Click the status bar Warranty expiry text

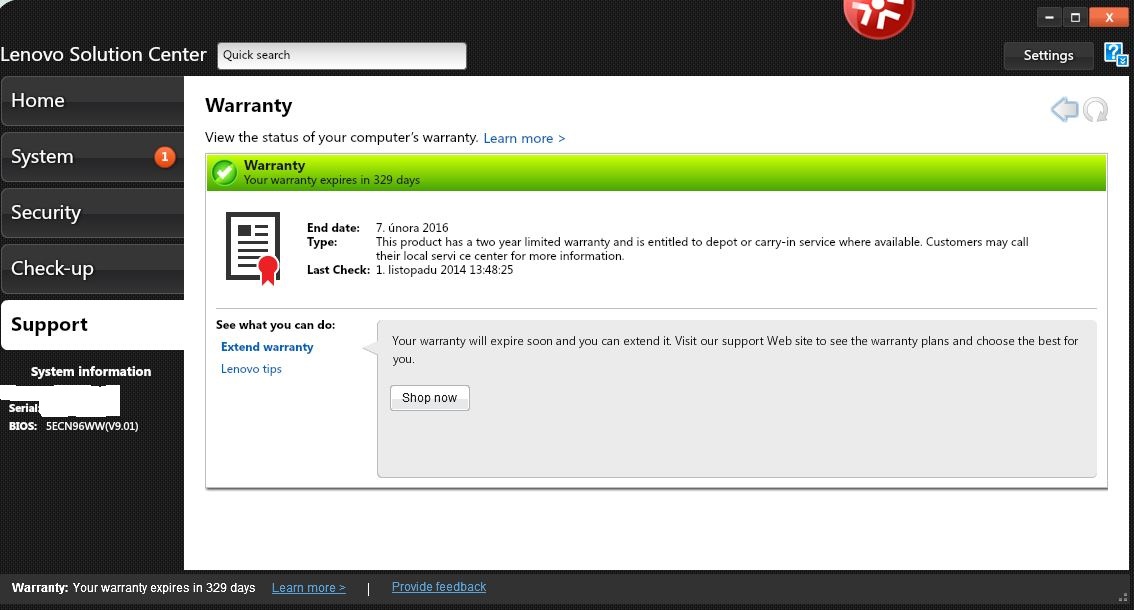[134, 588]
